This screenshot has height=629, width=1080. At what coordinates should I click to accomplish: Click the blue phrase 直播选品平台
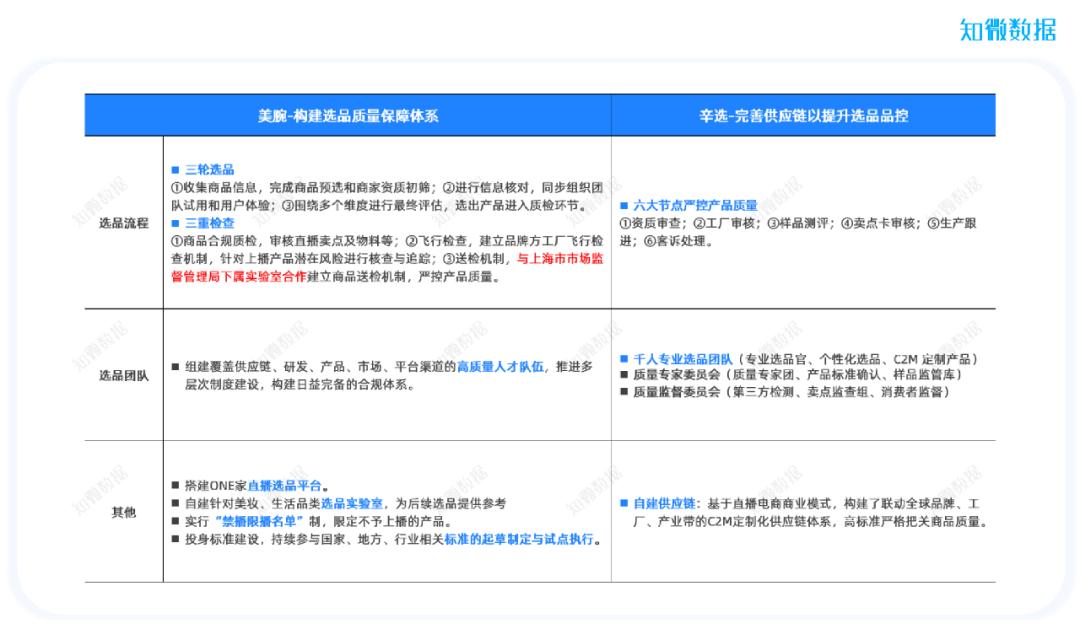click(284, 485)
